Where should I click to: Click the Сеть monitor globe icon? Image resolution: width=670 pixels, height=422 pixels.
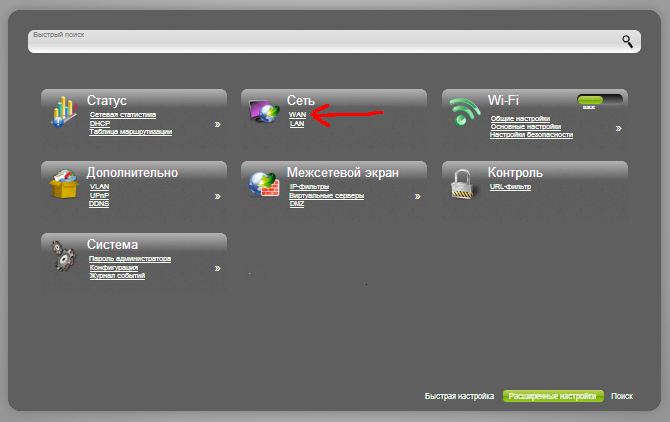click(x=264, y=111)
